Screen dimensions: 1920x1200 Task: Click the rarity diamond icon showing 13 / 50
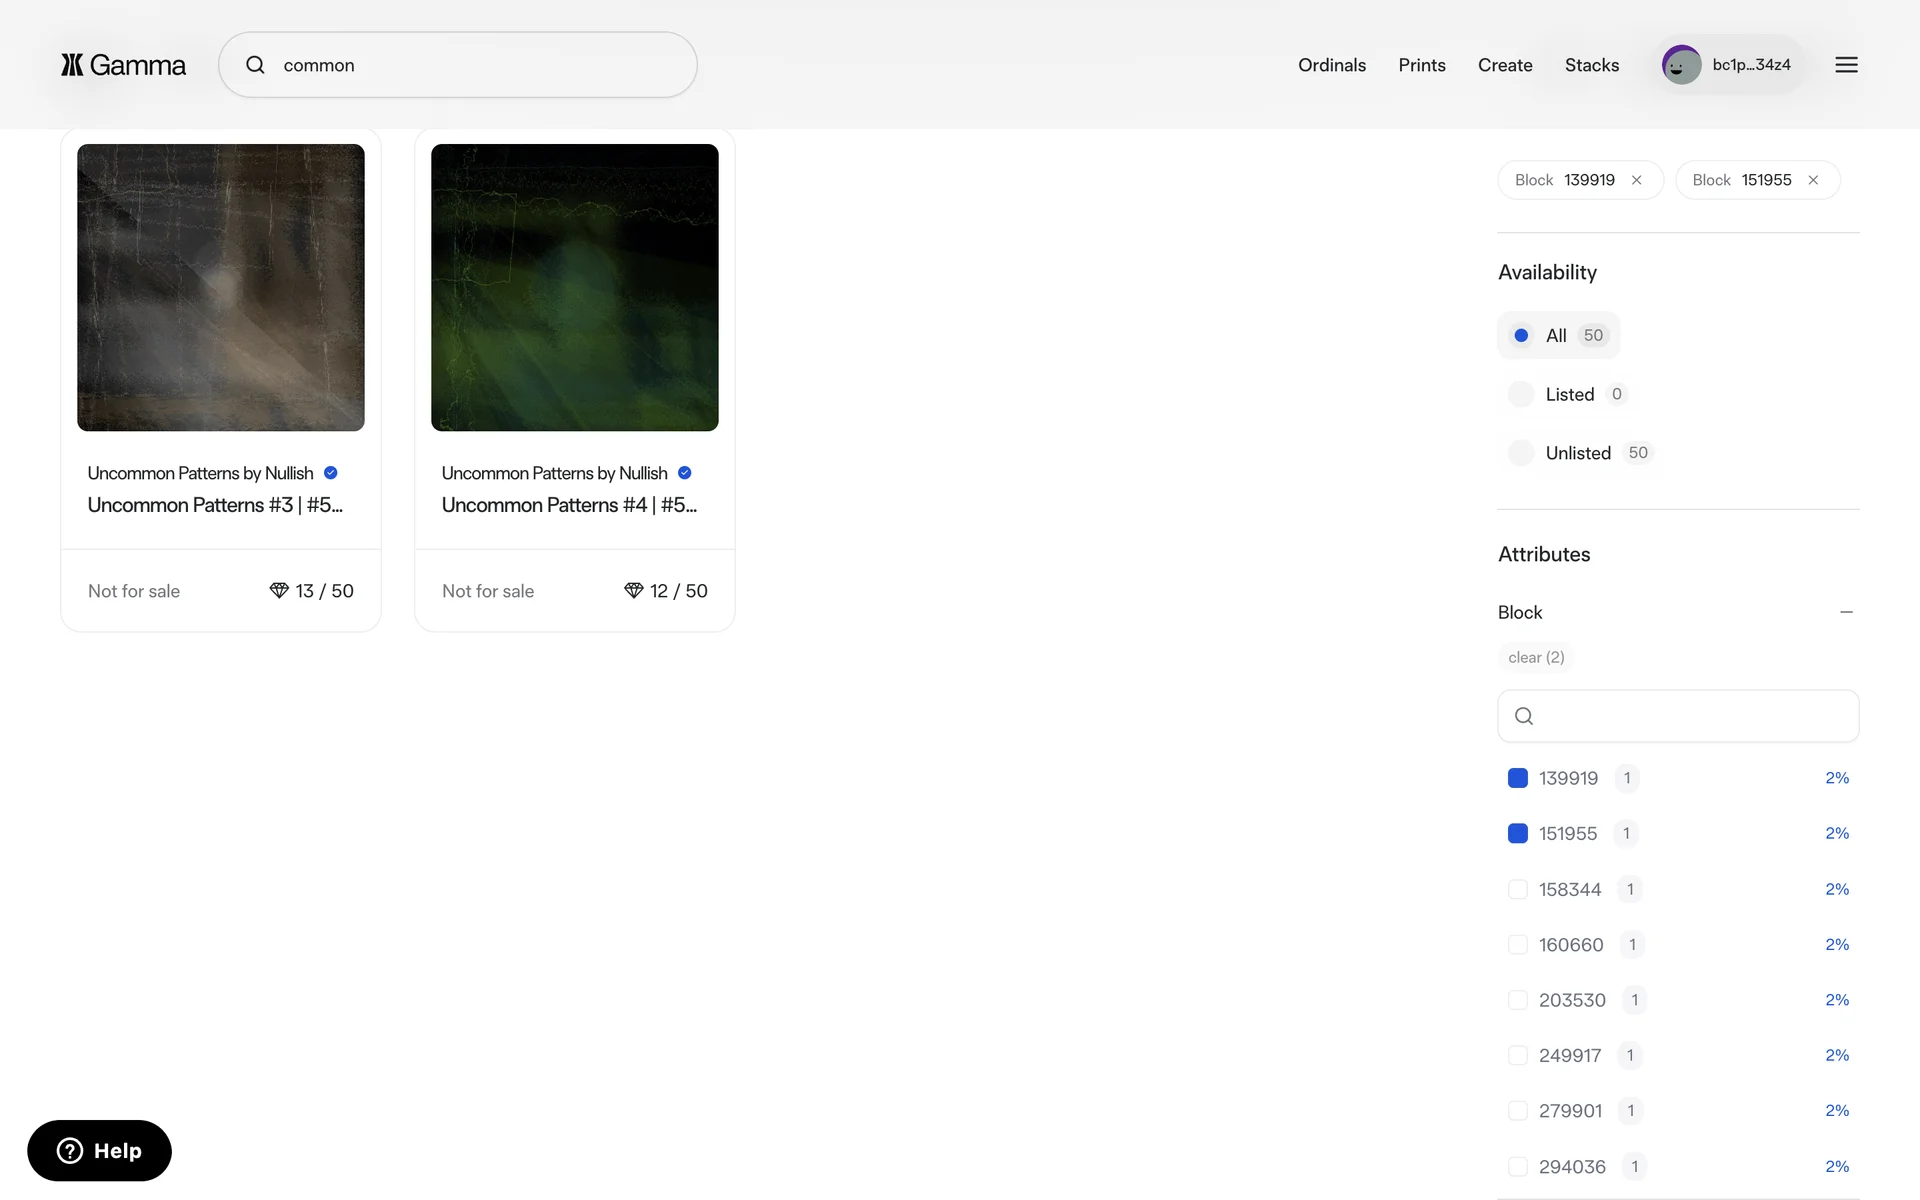click(x=279, y=591)
